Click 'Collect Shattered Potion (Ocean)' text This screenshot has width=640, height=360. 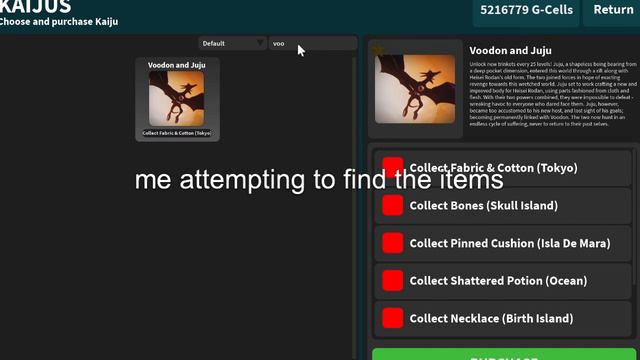(498, 281)
